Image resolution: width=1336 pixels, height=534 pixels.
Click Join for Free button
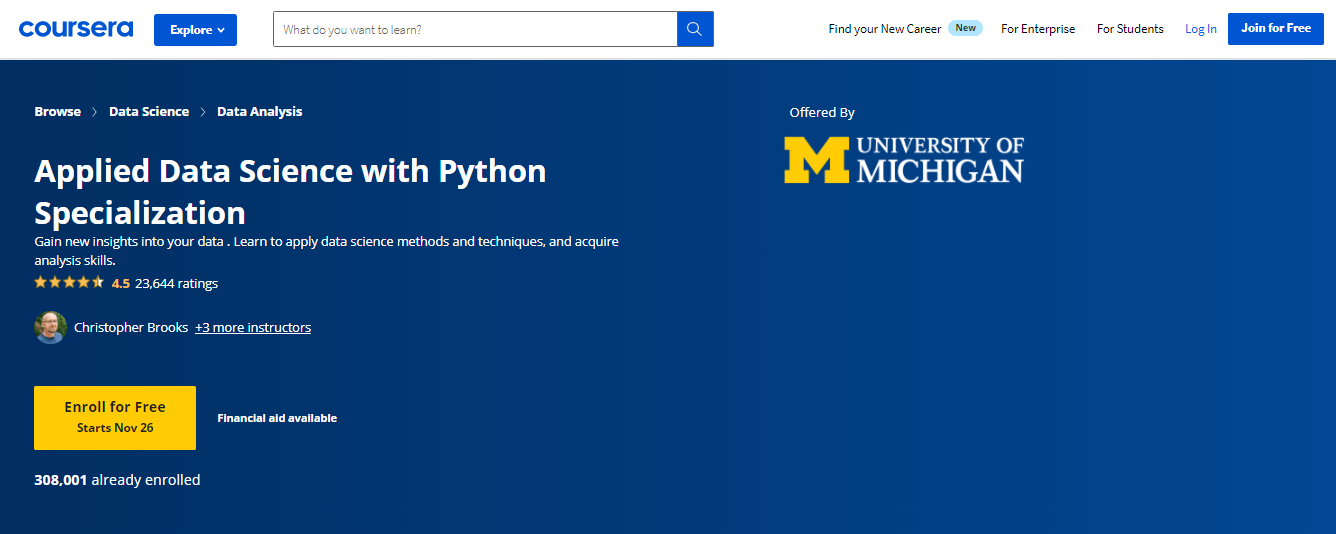pos(1276,28)
